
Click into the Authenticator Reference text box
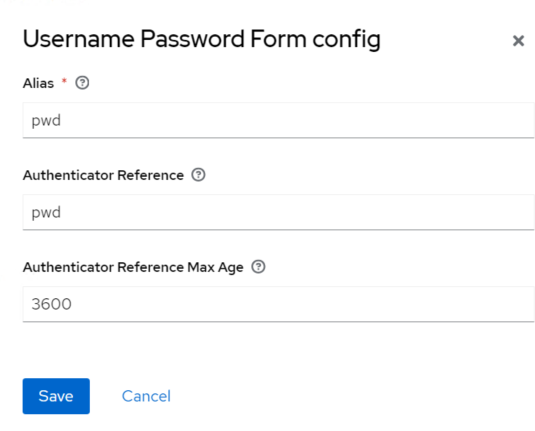[x=278, y=212]
